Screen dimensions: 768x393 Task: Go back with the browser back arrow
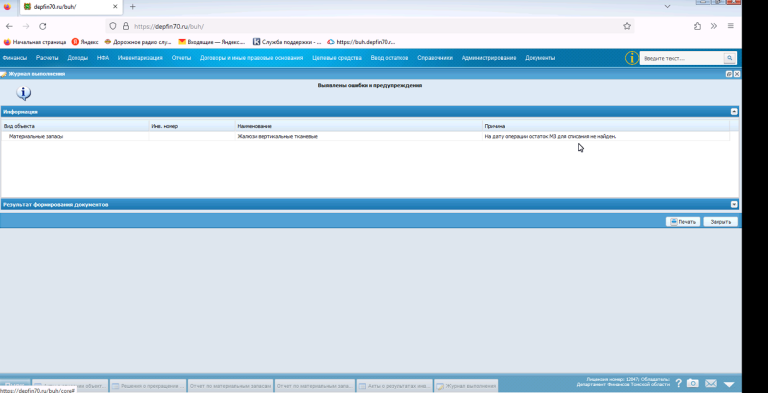click(9, 26)
